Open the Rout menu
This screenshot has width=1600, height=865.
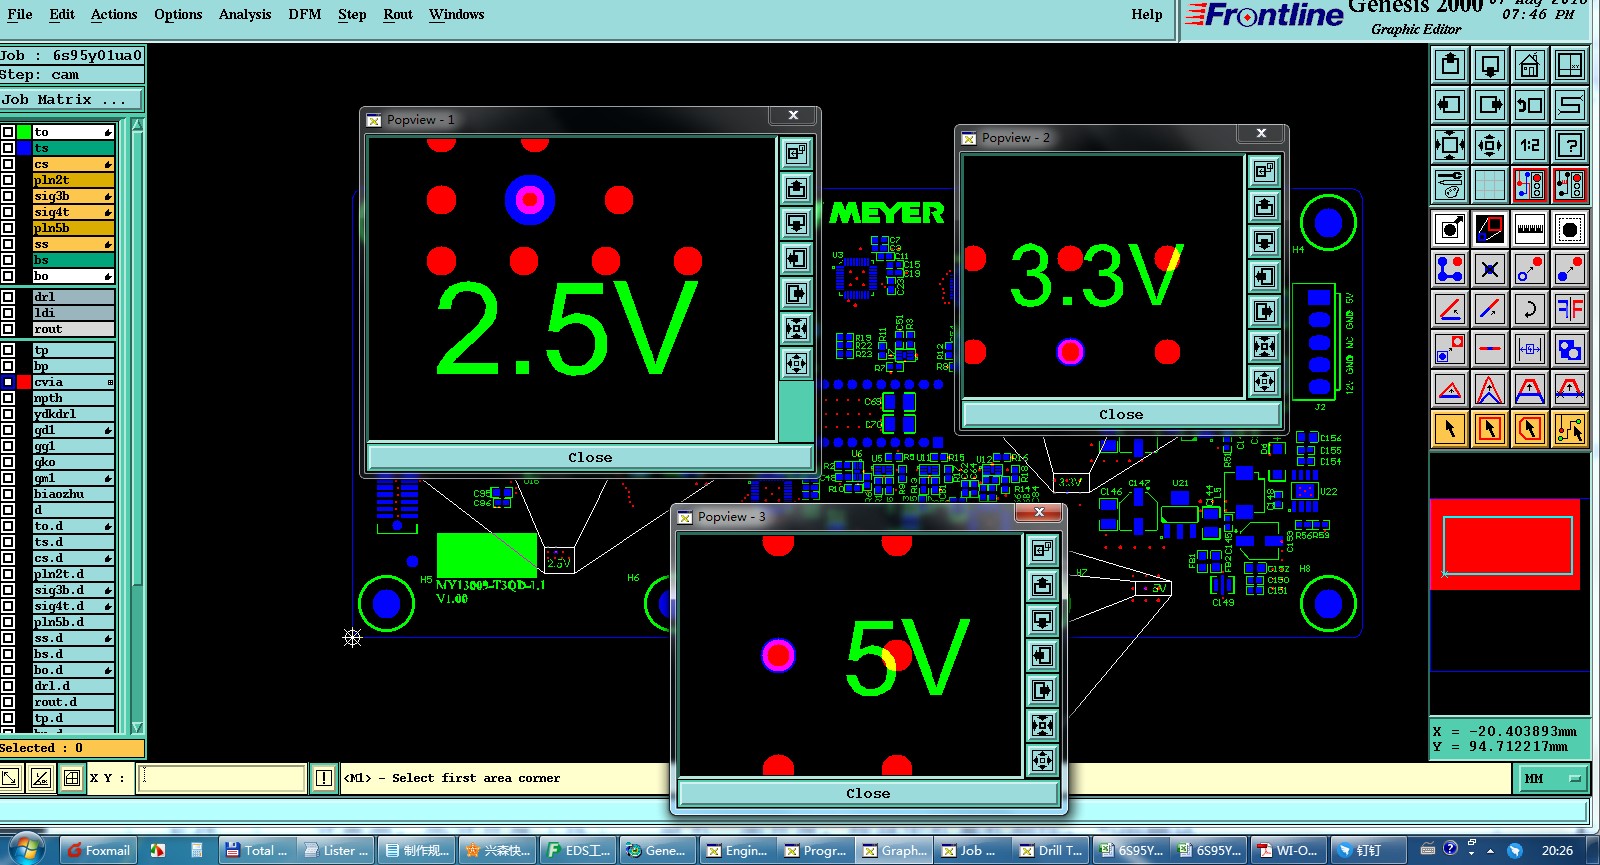pos(398,14)
